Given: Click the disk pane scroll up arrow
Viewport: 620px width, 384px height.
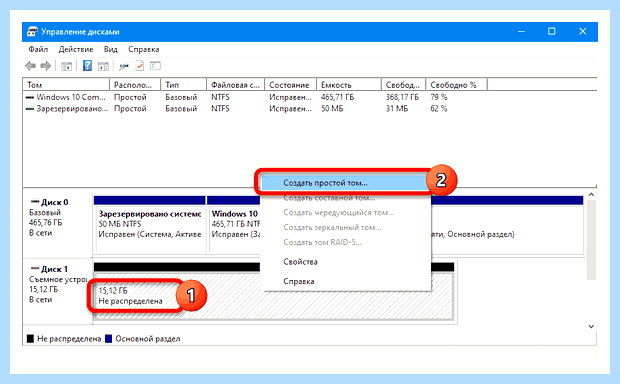Looking at the screenshot, I should pos(591,195).
